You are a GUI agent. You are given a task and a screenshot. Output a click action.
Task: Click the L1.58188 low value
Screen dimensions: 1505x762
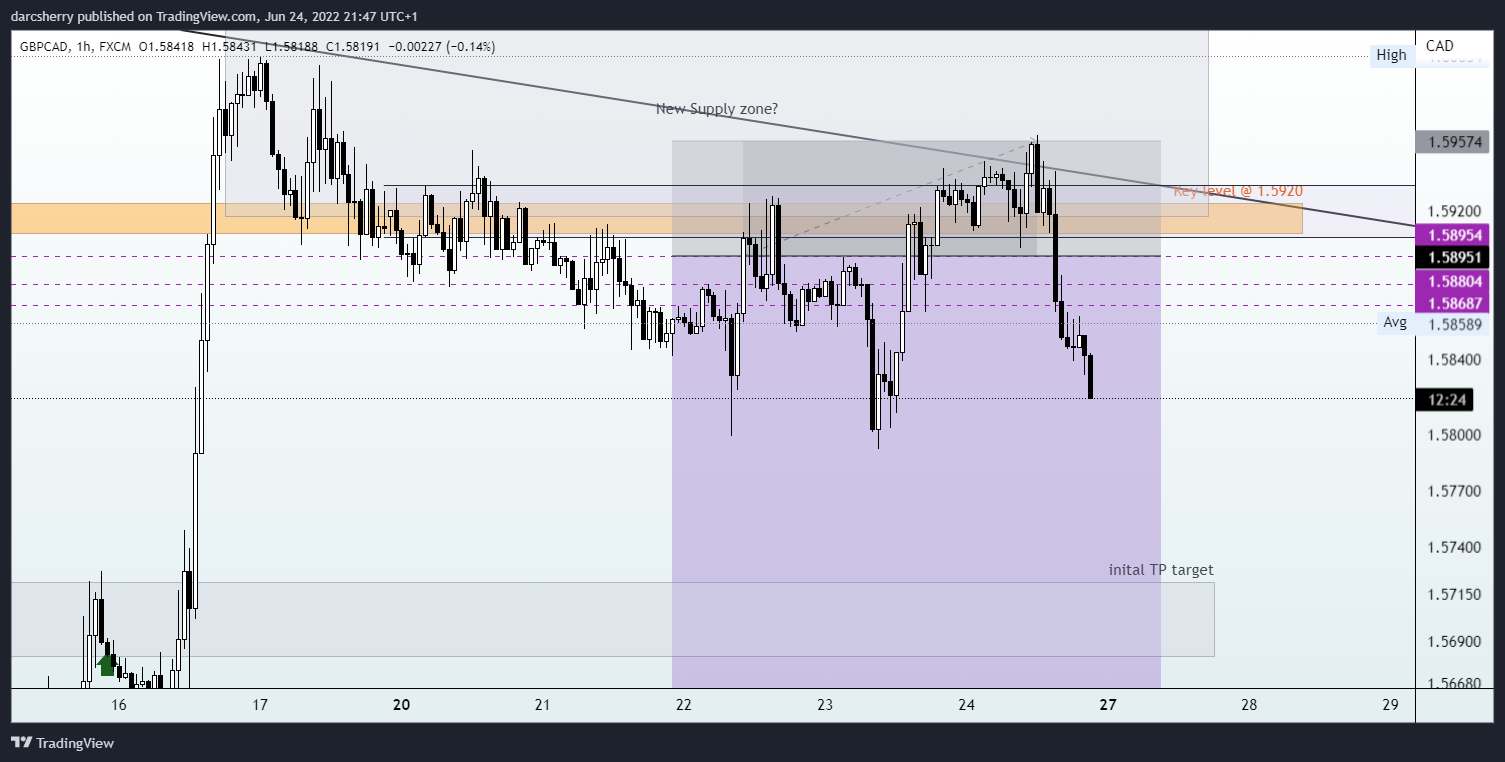[289, 47]
